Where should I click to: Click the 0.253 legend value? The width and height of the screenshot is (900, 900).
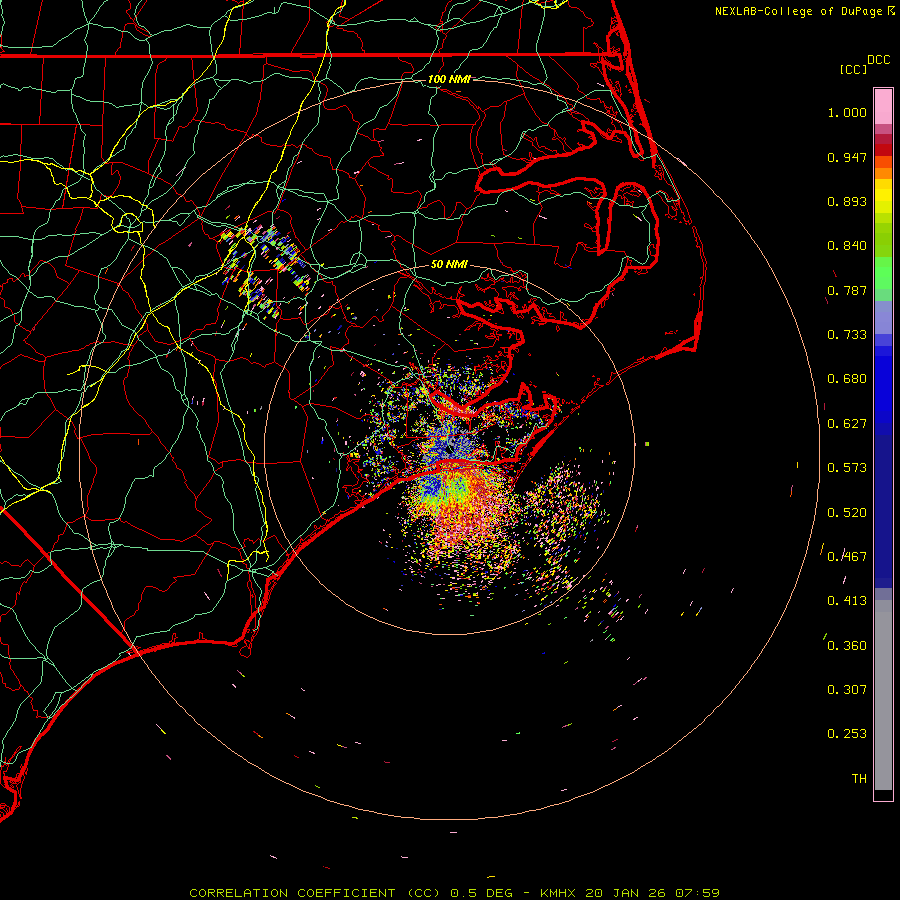[847, 734]
